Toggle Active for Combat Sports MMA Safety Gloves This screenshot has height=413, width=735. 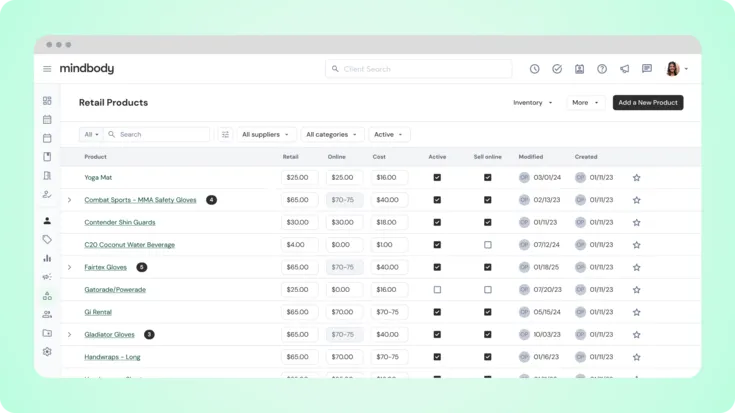click(437, 200)
